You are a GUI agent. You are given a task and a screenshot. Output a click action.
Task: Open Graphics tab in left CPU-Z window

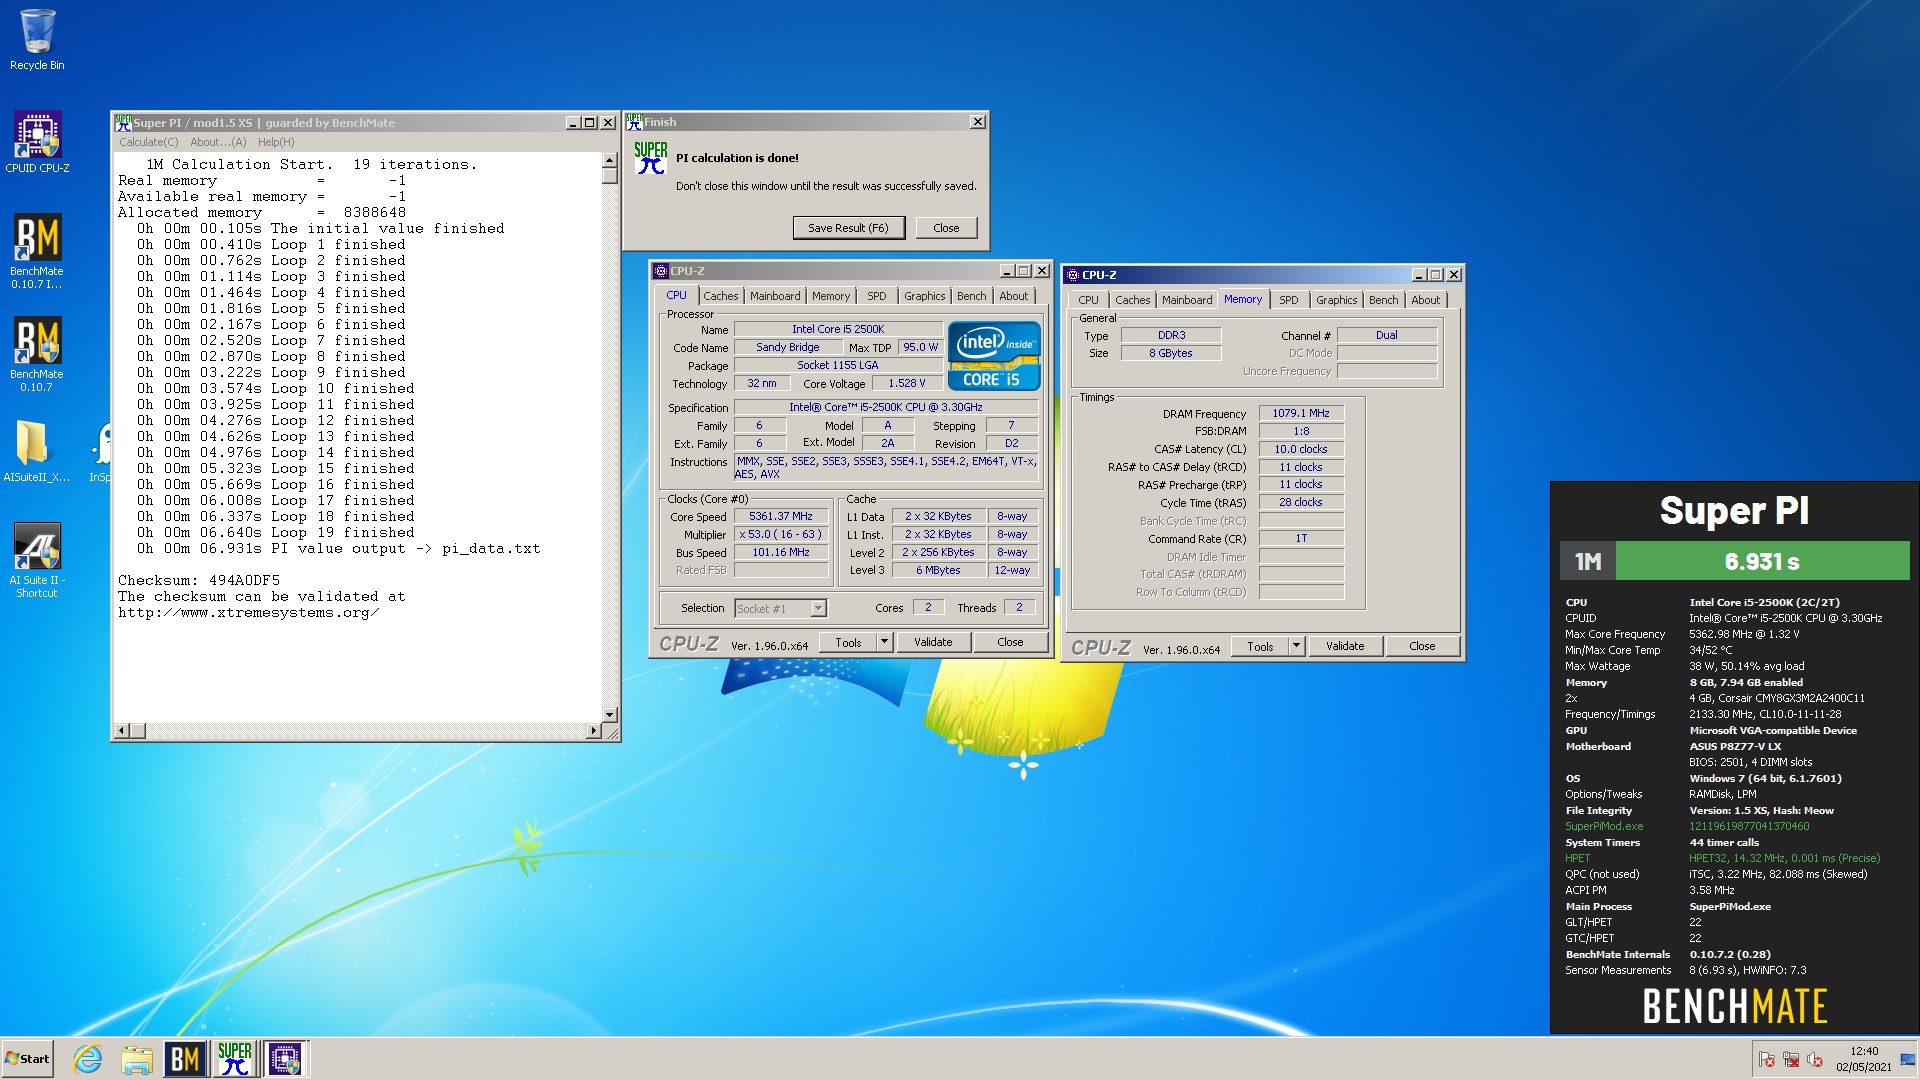point(924,296)
